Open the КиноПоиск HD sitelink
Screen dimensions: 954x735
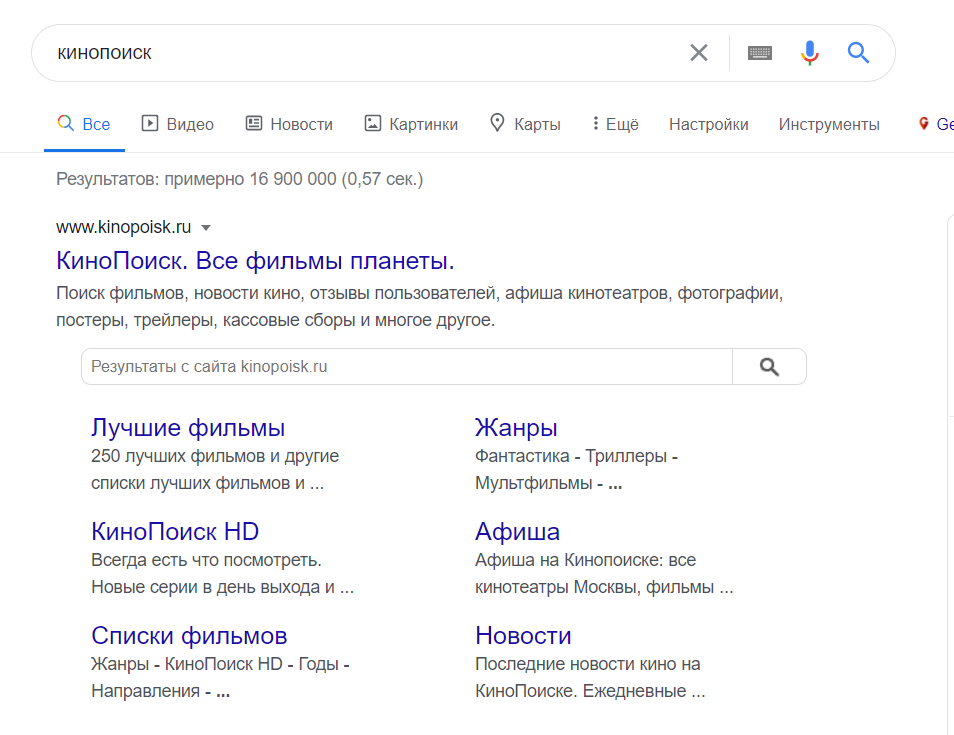[x=175, y=532]
